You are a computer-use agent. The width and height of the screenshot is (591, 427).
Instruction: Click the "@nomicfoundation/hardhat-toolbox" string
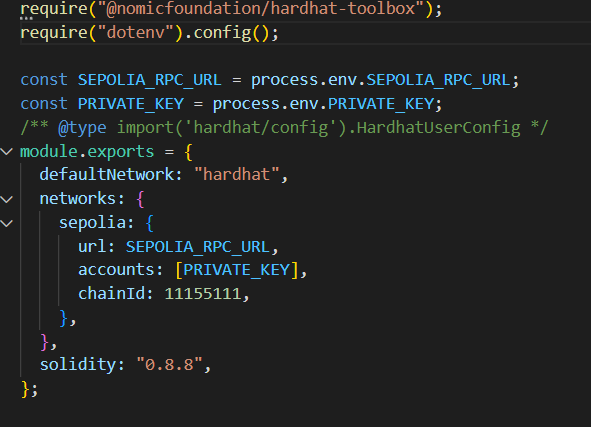(260, 8)
